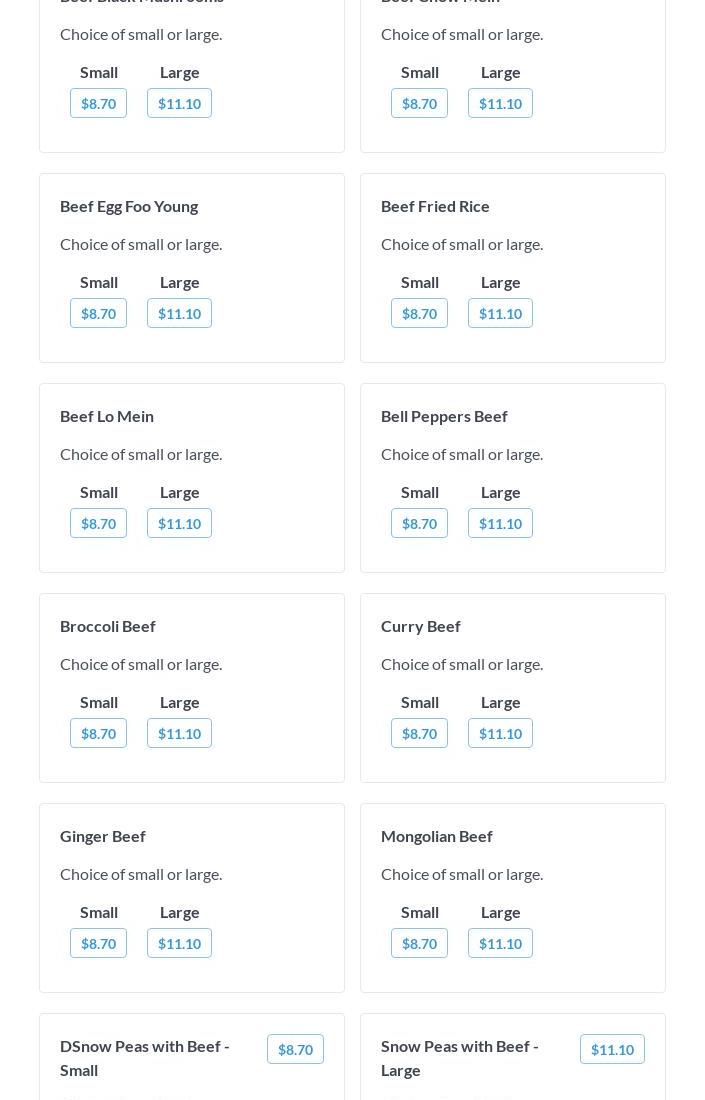Select small Beef Egg Foo Young $8.70
This screenshot has height=1100, width=705.
(x=98, y=313)
